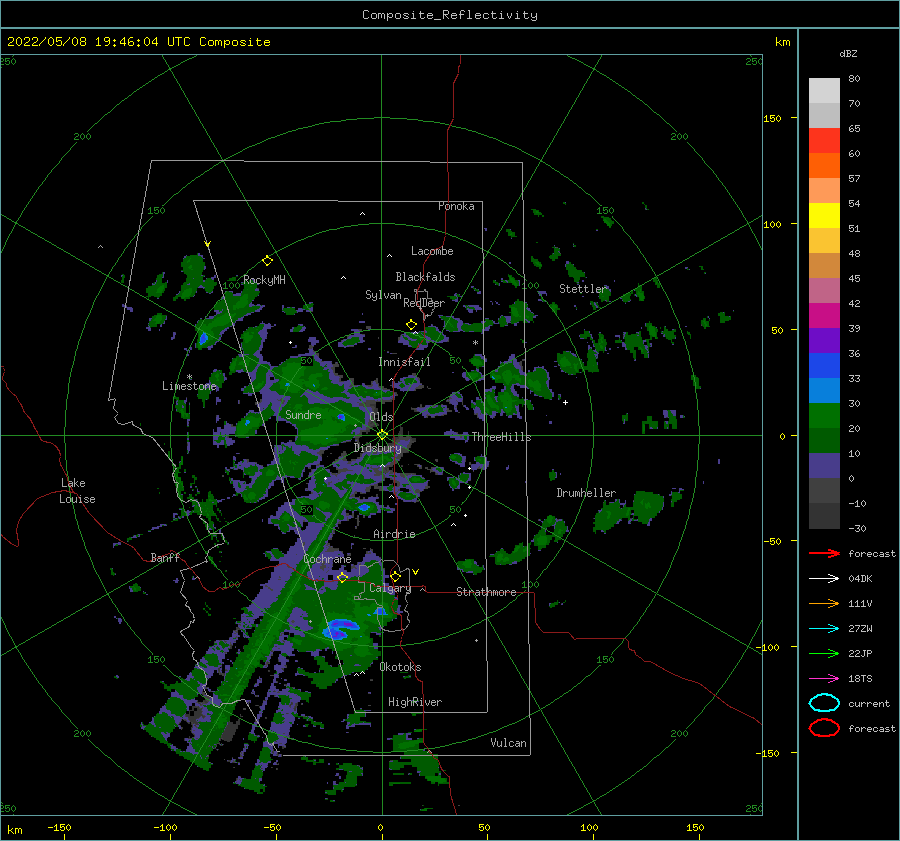Click the RedDeer city label
The height and width of the screenshot is (841, 900).
click(424, 303)
